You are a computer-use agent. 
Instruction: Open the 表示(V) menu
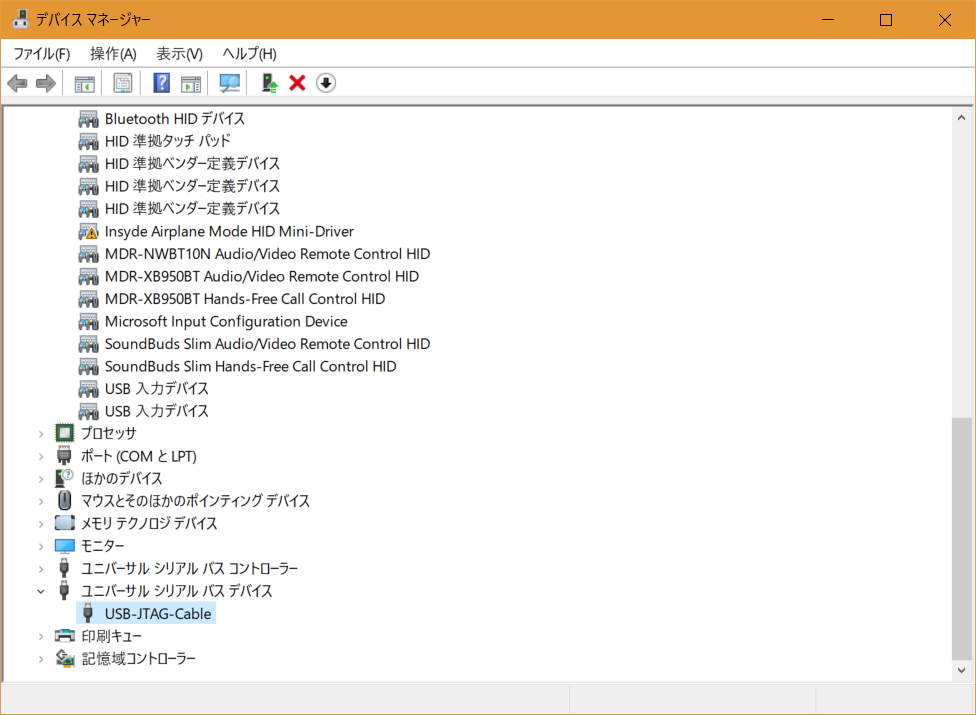point(179,54)
